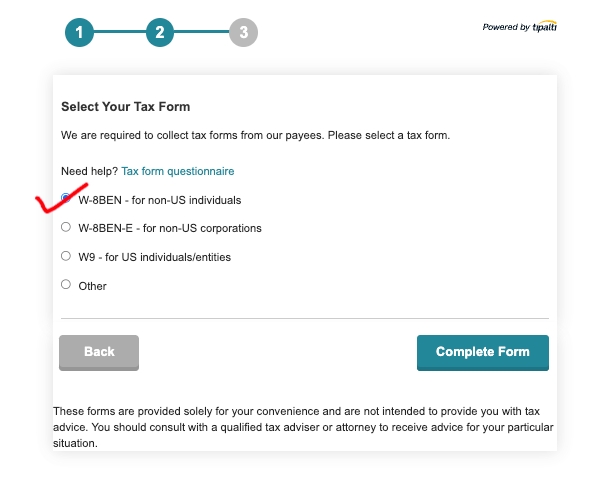Go back with the Back button
The width and height of the screenshot is (603, 480).
click(99, 353)
